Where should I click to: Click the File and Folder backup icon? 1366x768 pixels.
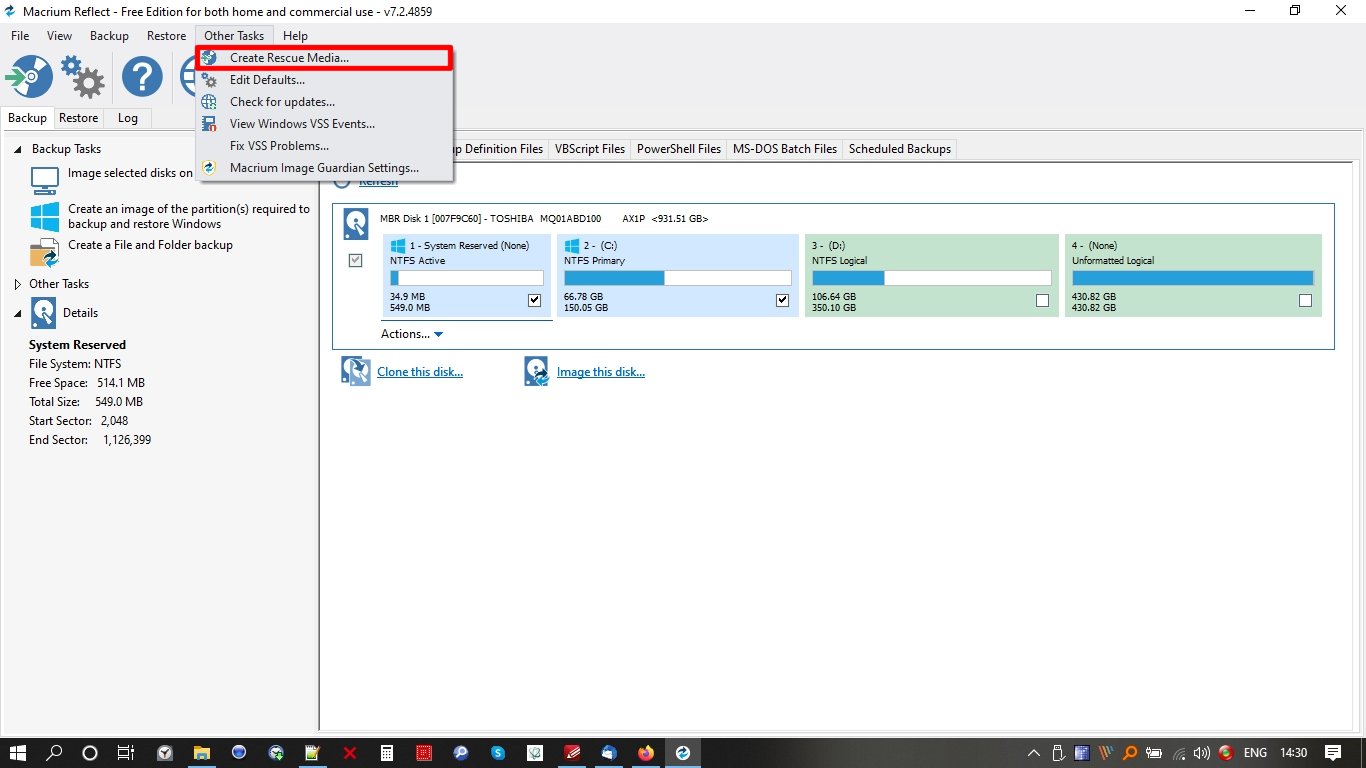pyautogui.click(x=45, y=253)
